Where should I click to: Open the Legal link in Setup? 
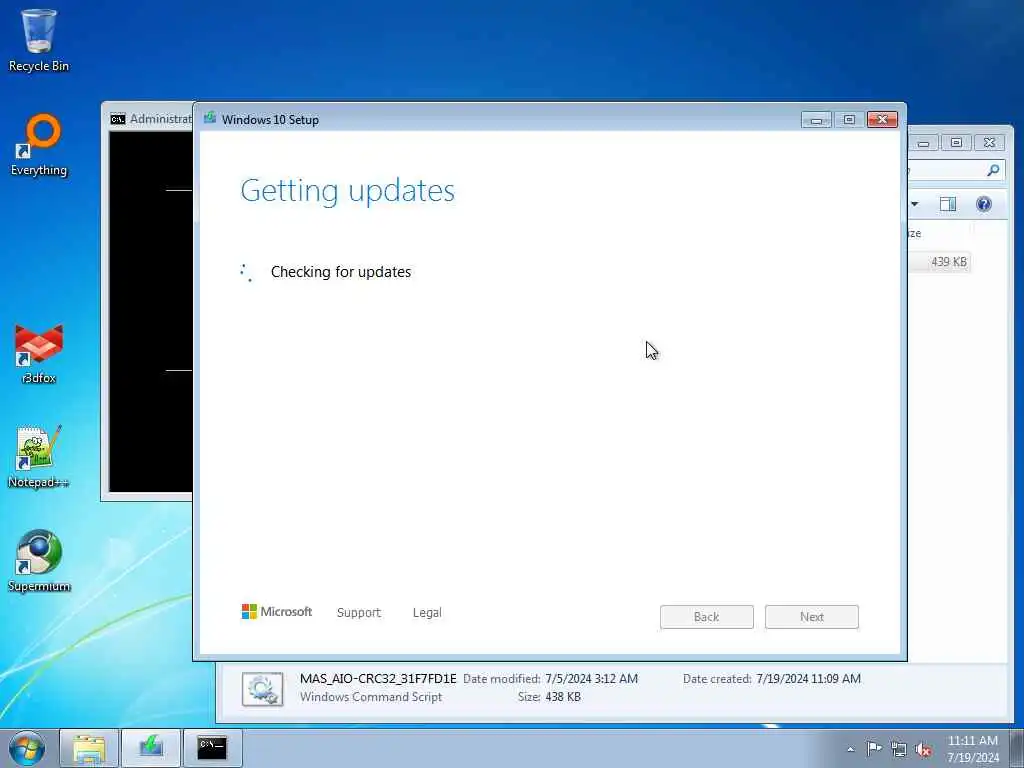click(x=427, y=613)
